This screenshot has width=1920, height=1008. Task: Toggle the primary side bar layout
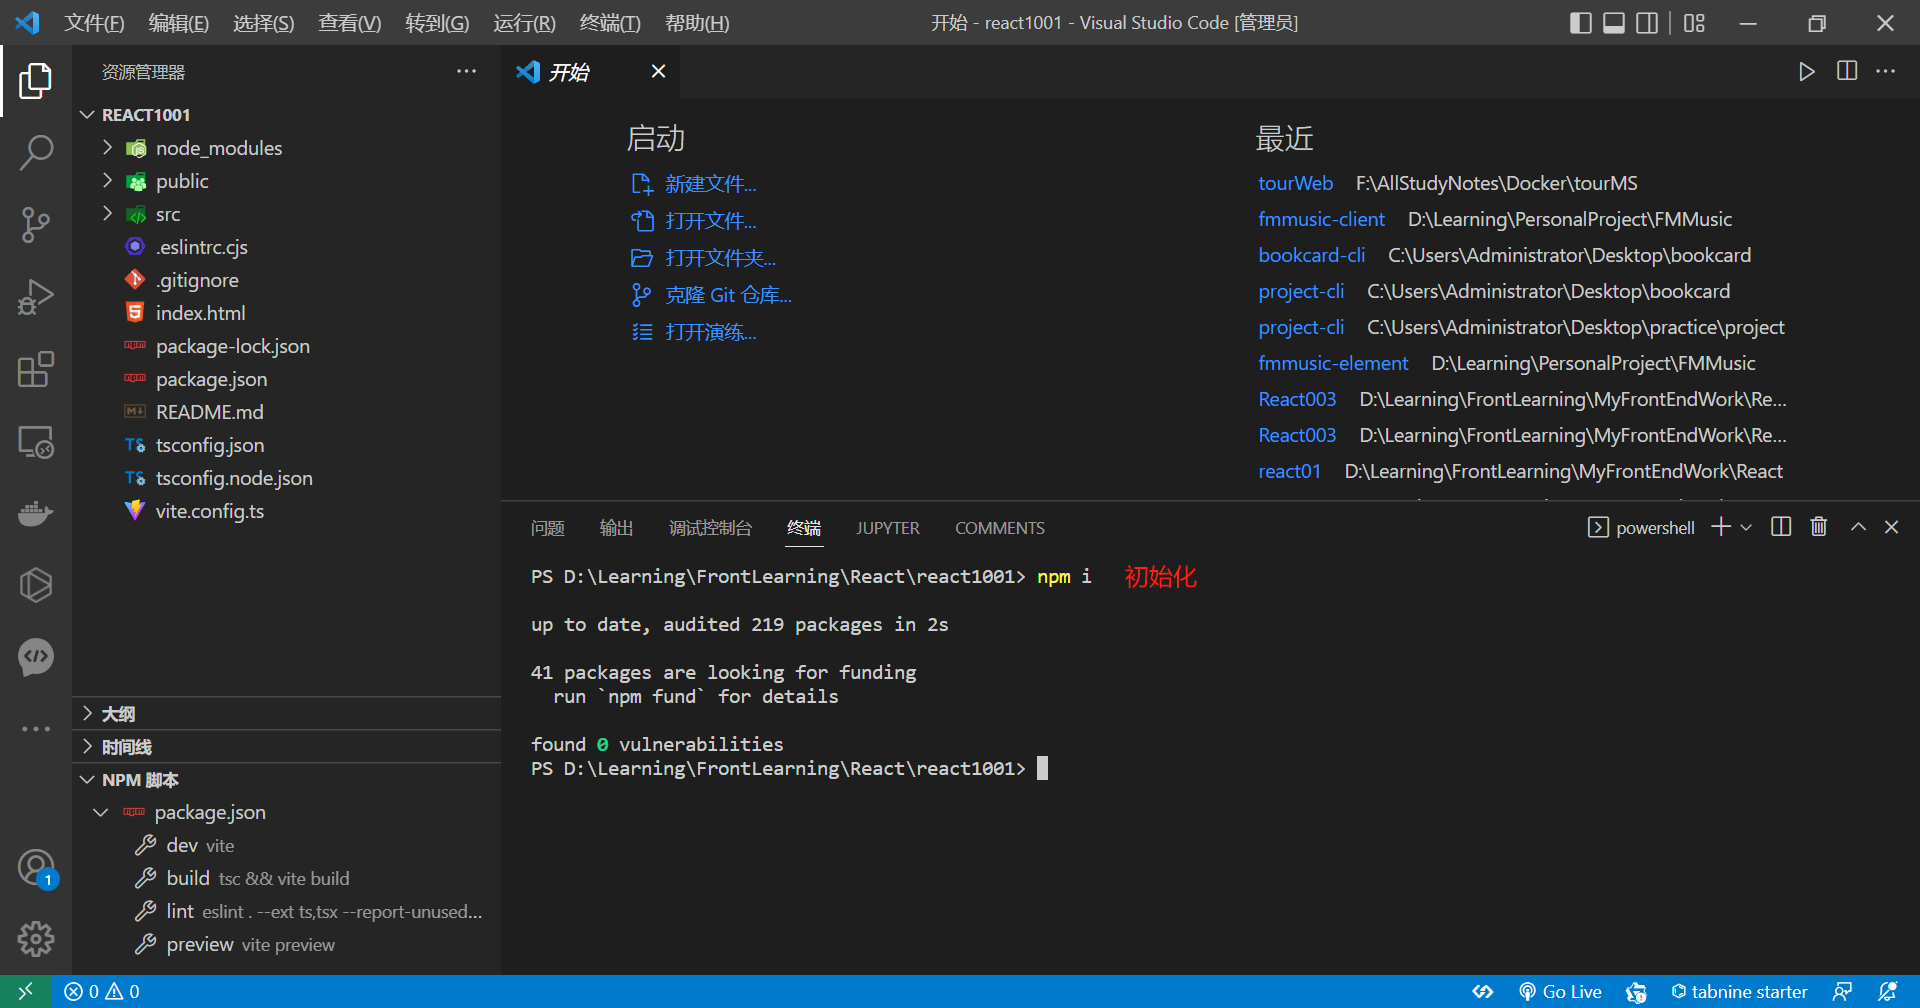[x=1581, y=23]
